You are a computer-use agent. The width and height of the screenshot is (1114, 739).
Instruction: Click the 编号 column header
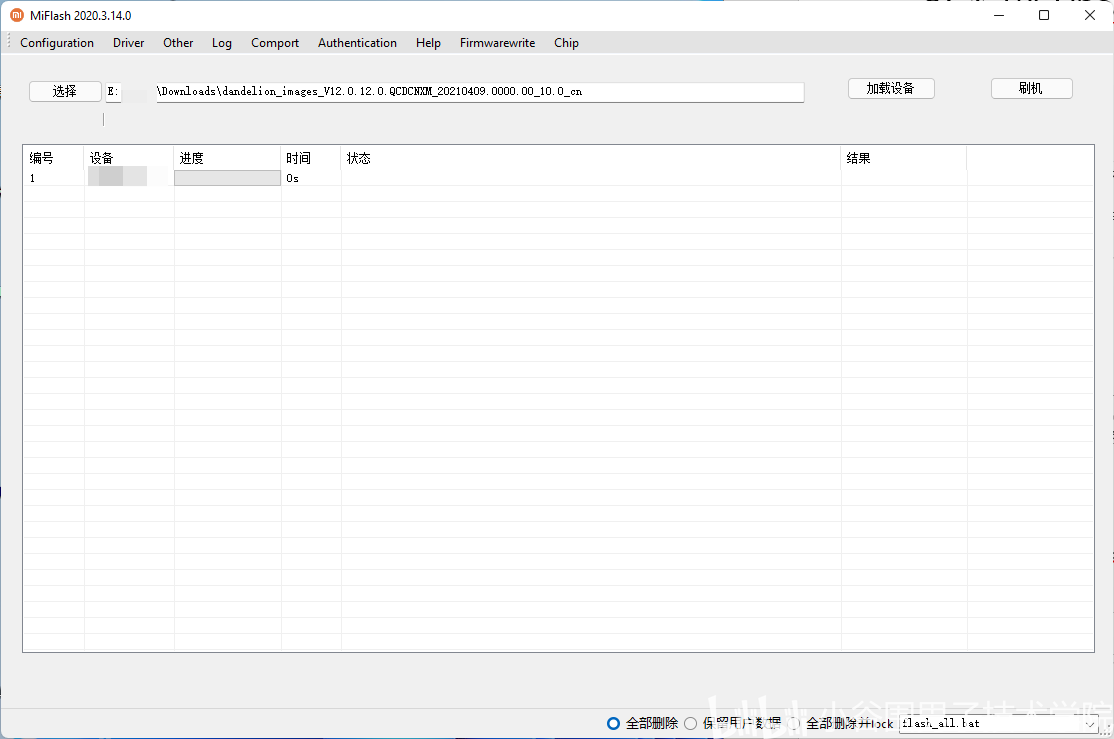pos(54,158)
